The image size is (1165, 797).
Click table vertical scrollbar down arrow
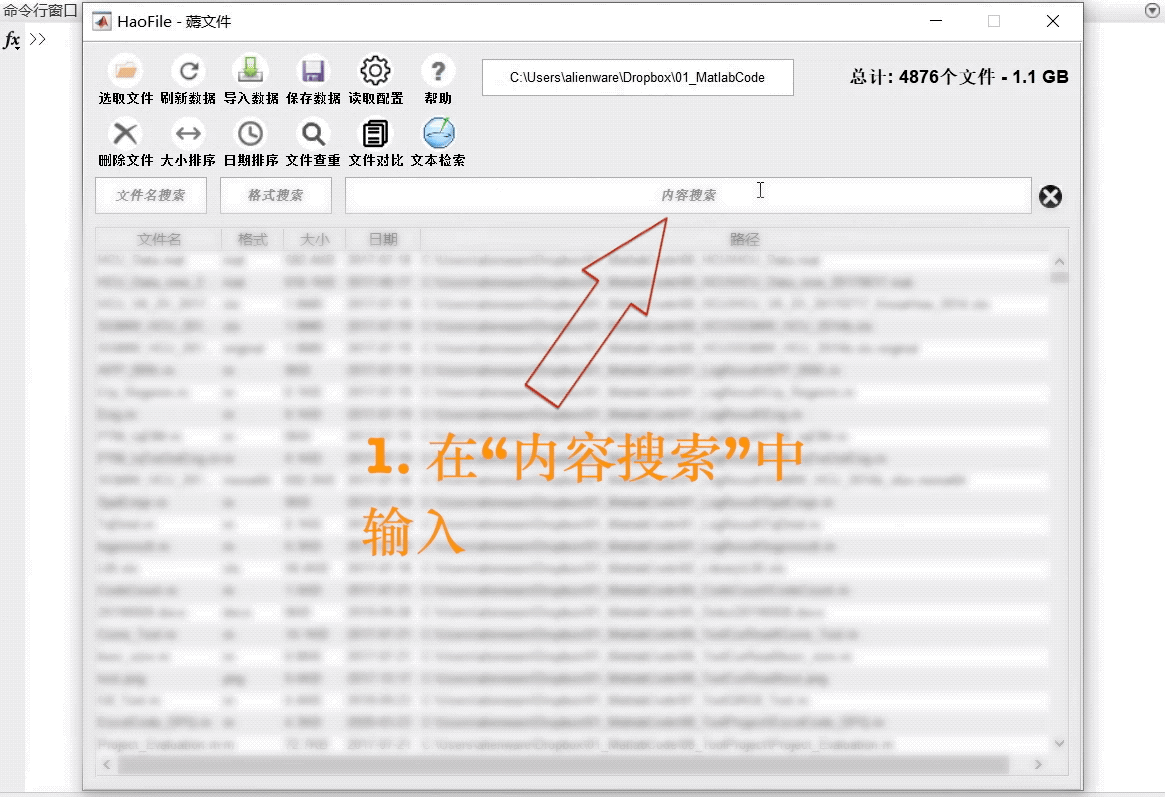[1059, 743]
